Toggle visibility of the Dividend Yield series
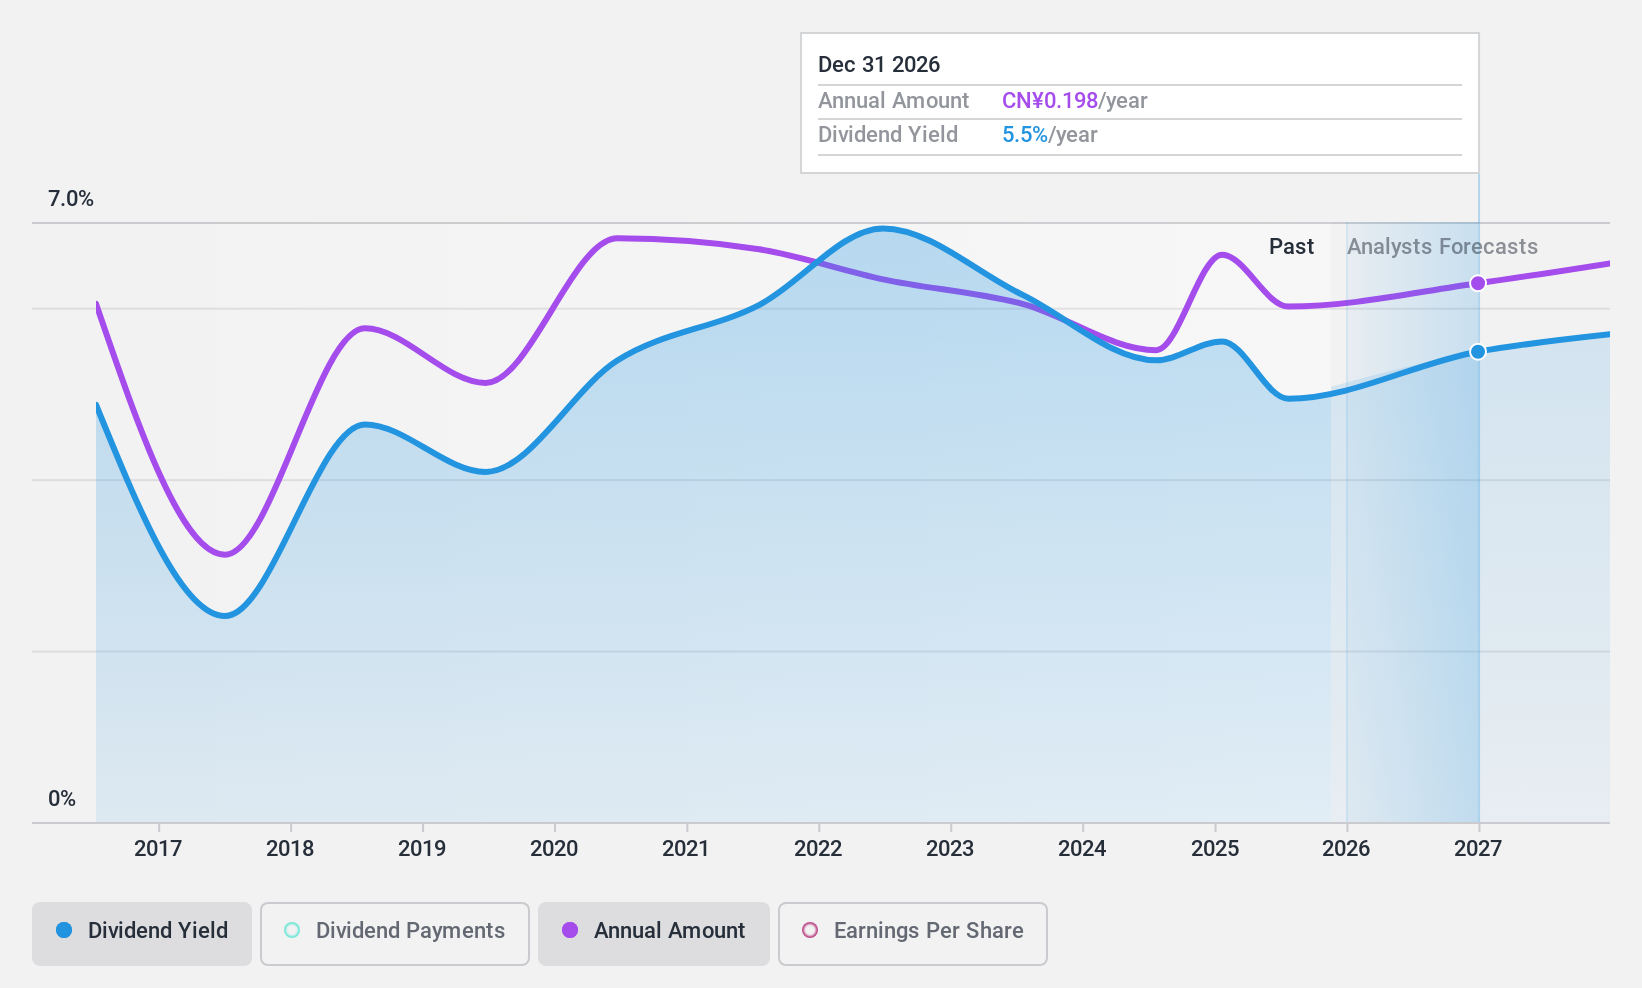Image resolution: width=1642 pixels, height=988 pixels. click(x=141, y=931)
